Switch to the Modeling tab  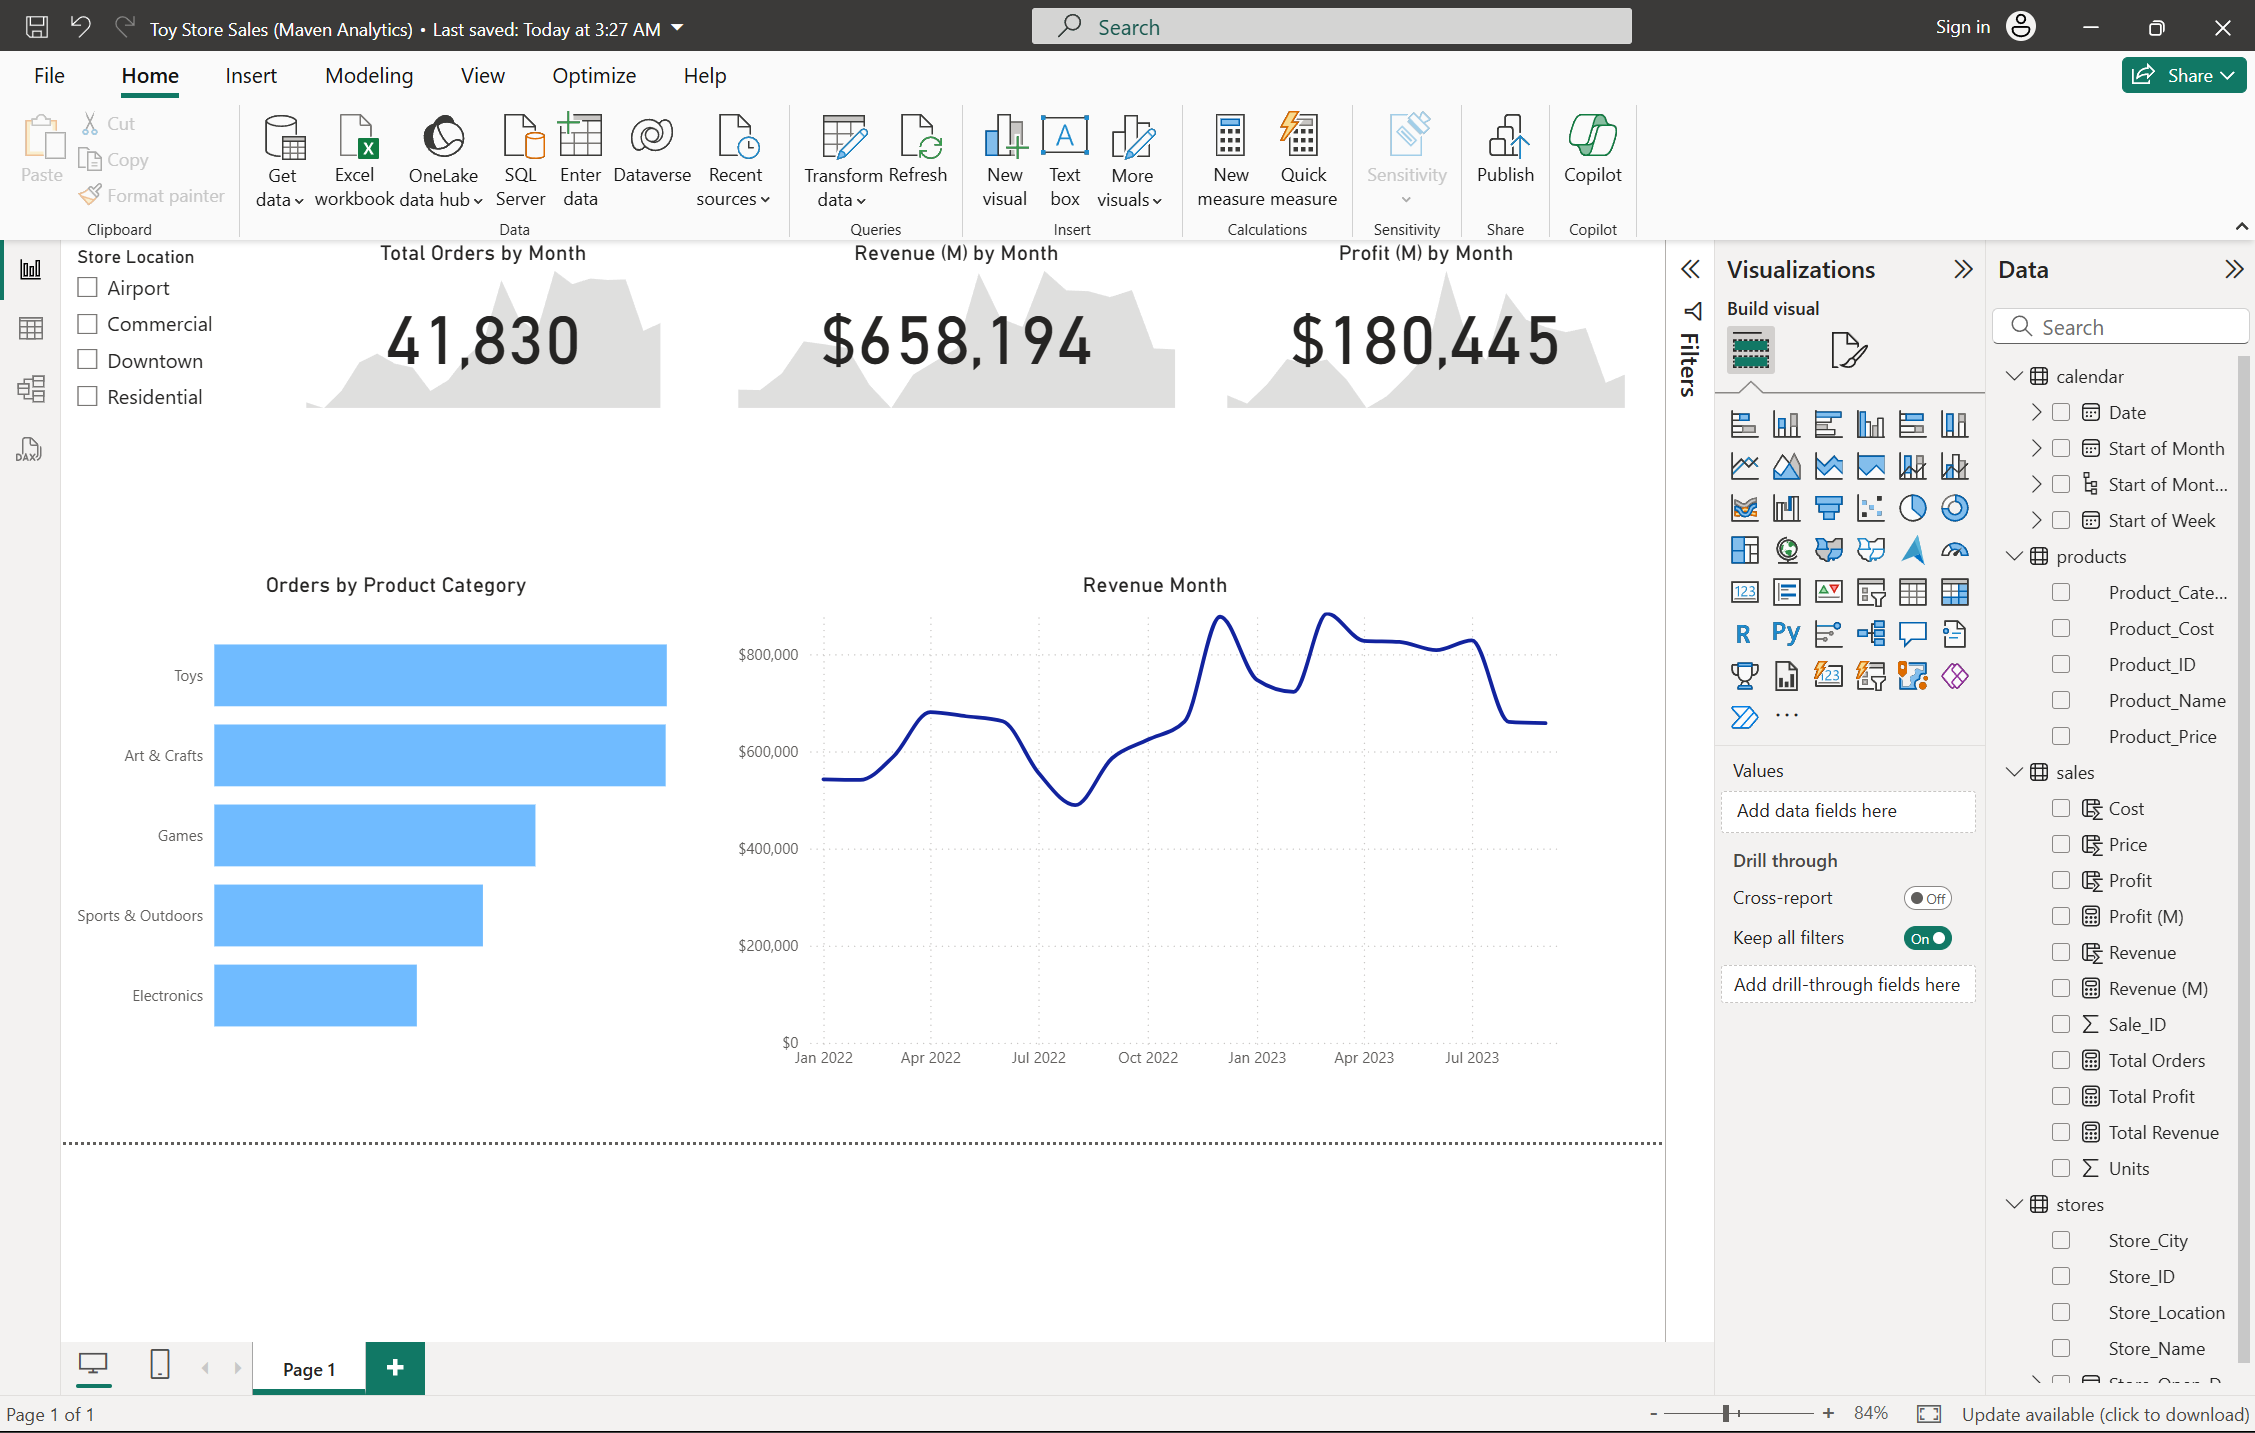369,76
